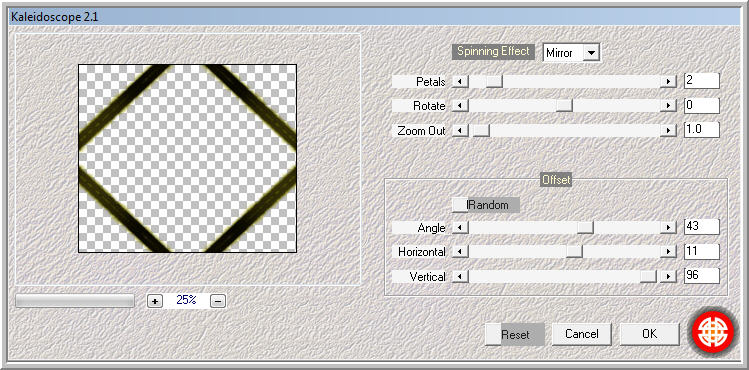Increase Angle with the right arrow
The height and width of the screenshot is (370, 749).
coord(669,228)
